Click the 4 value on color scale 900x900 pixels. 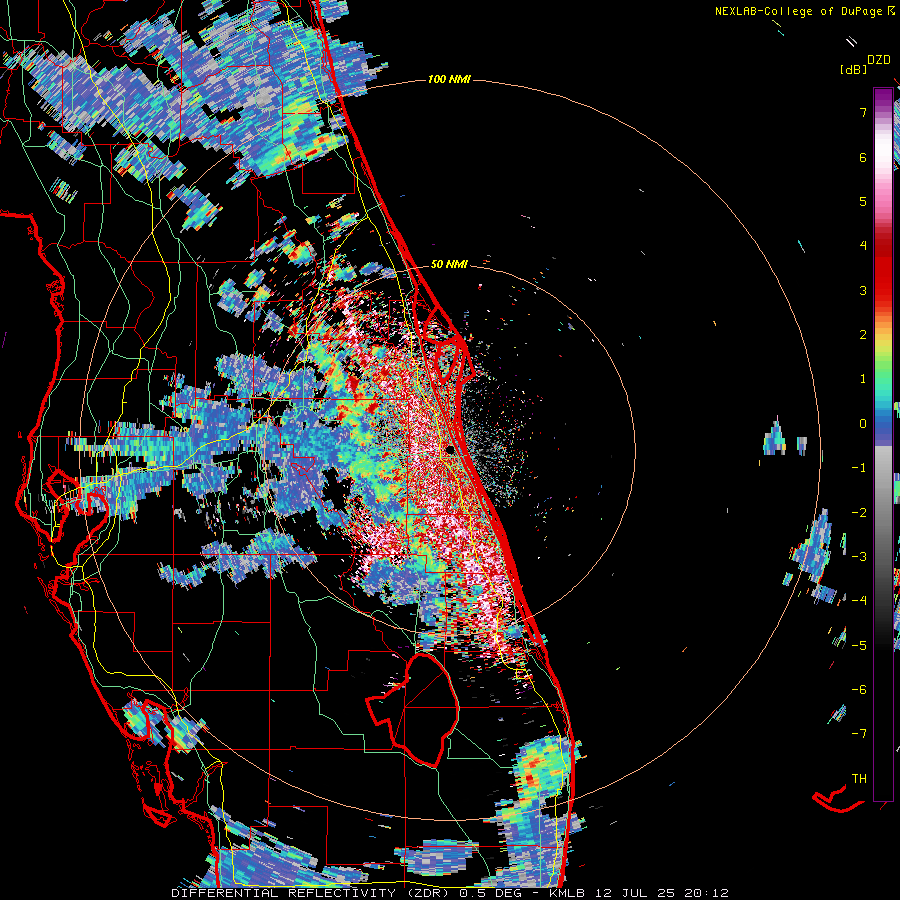pyautogui.click(x=863, y=246)
